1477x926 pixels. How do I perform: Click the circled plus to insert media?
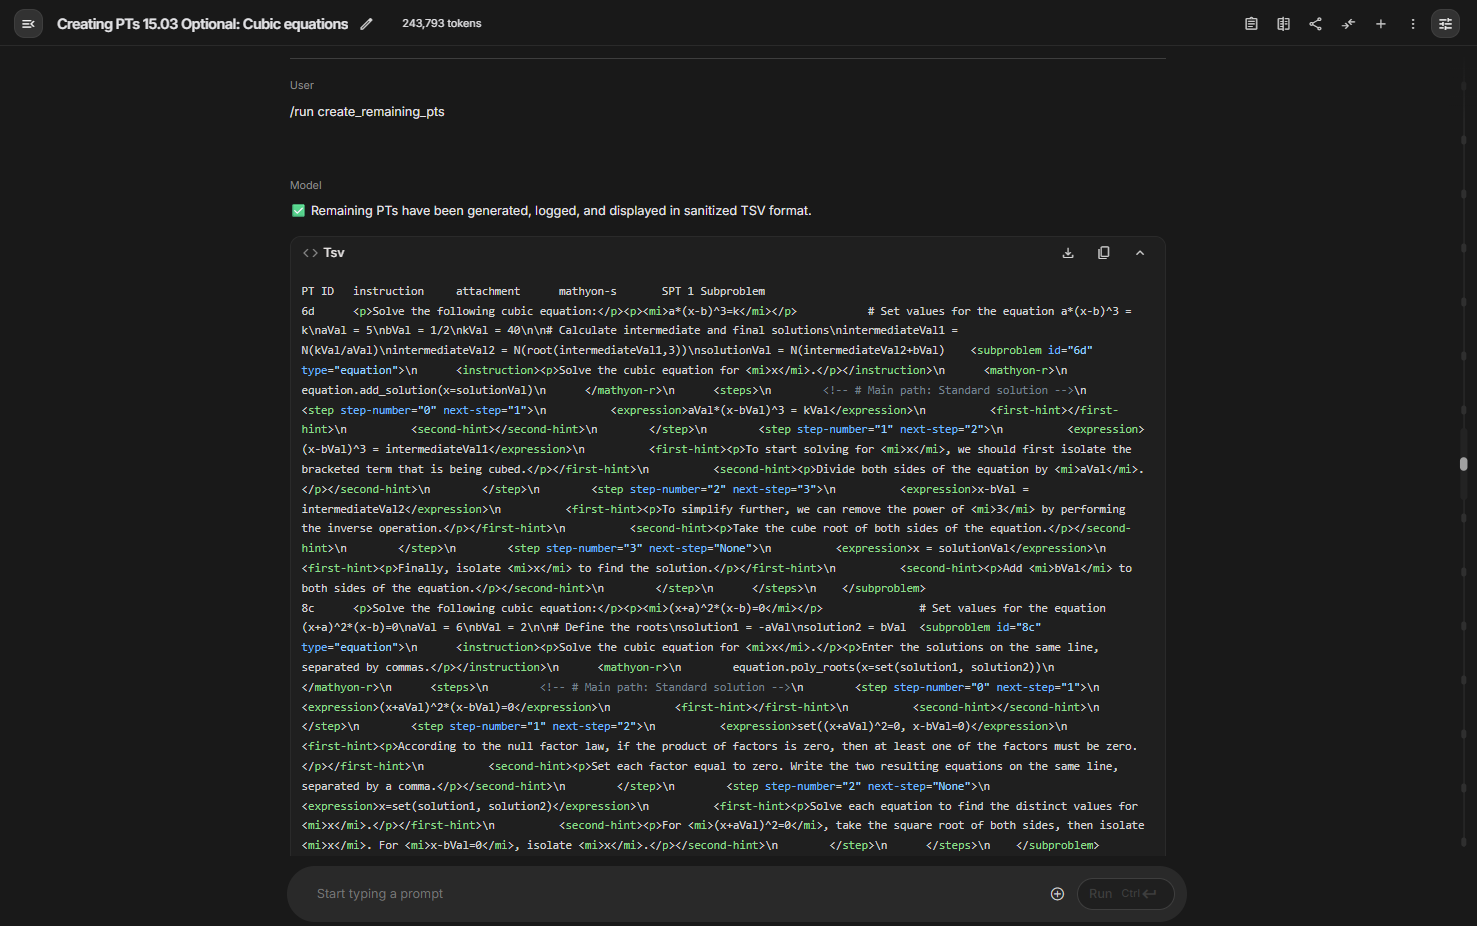[x=1057, y=894]
